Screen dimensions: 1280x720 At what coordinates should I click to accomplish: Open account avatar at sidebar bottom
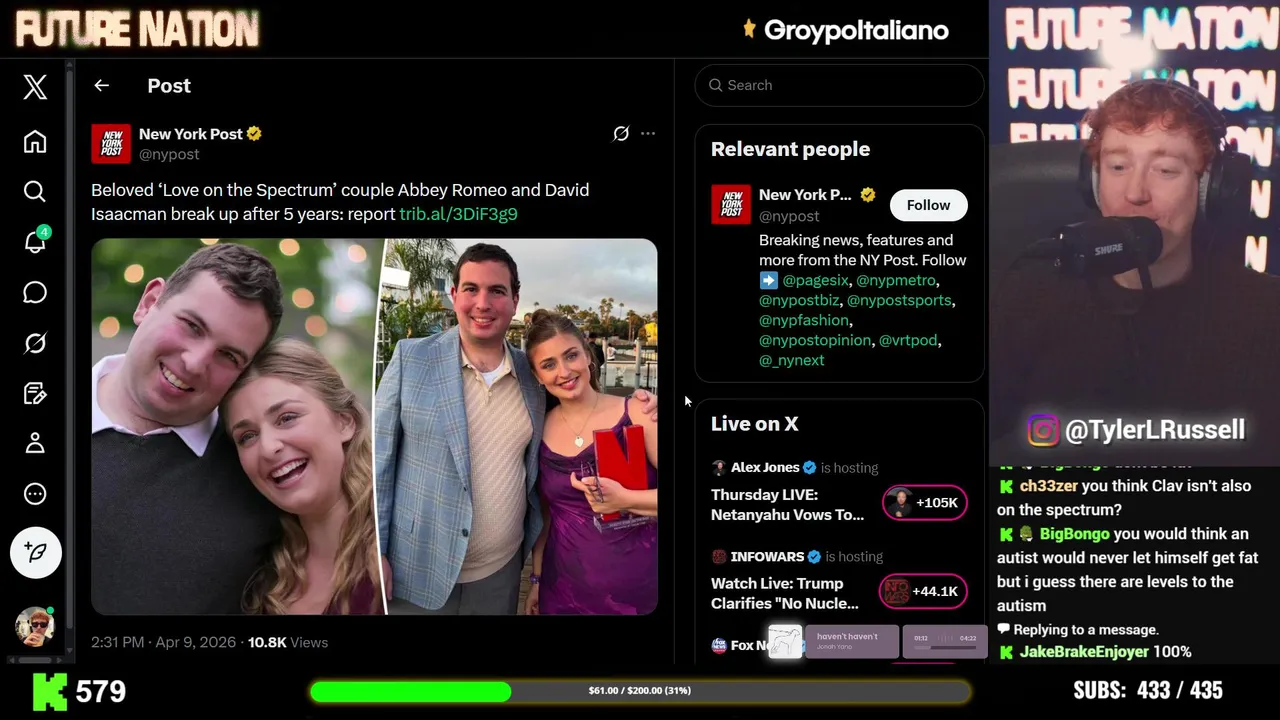pos(35,626)
